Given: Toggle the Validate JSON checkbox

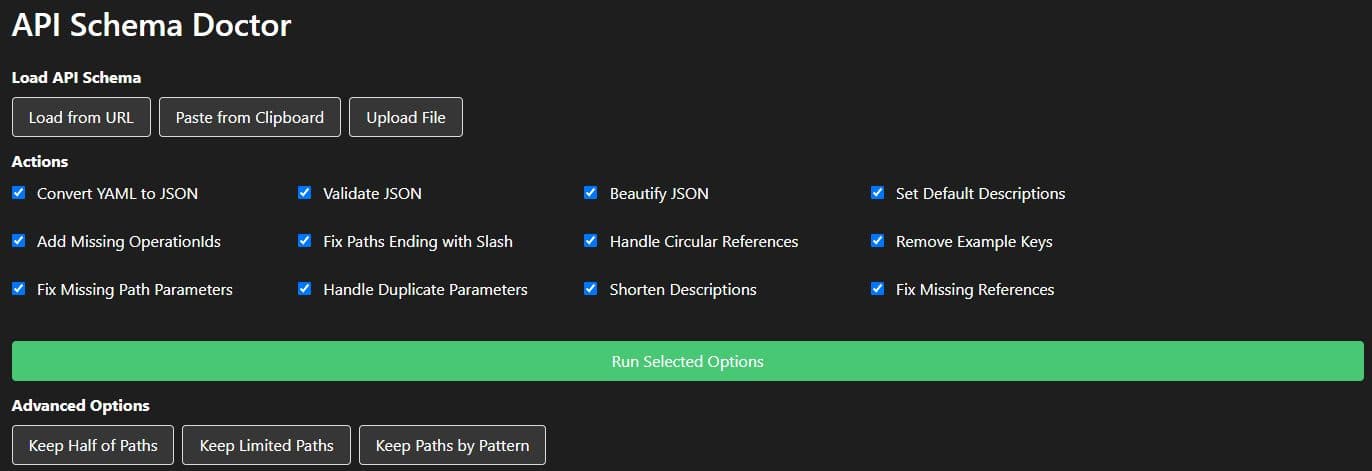Looking at the screenshot, I should click(x=305, y=193).
